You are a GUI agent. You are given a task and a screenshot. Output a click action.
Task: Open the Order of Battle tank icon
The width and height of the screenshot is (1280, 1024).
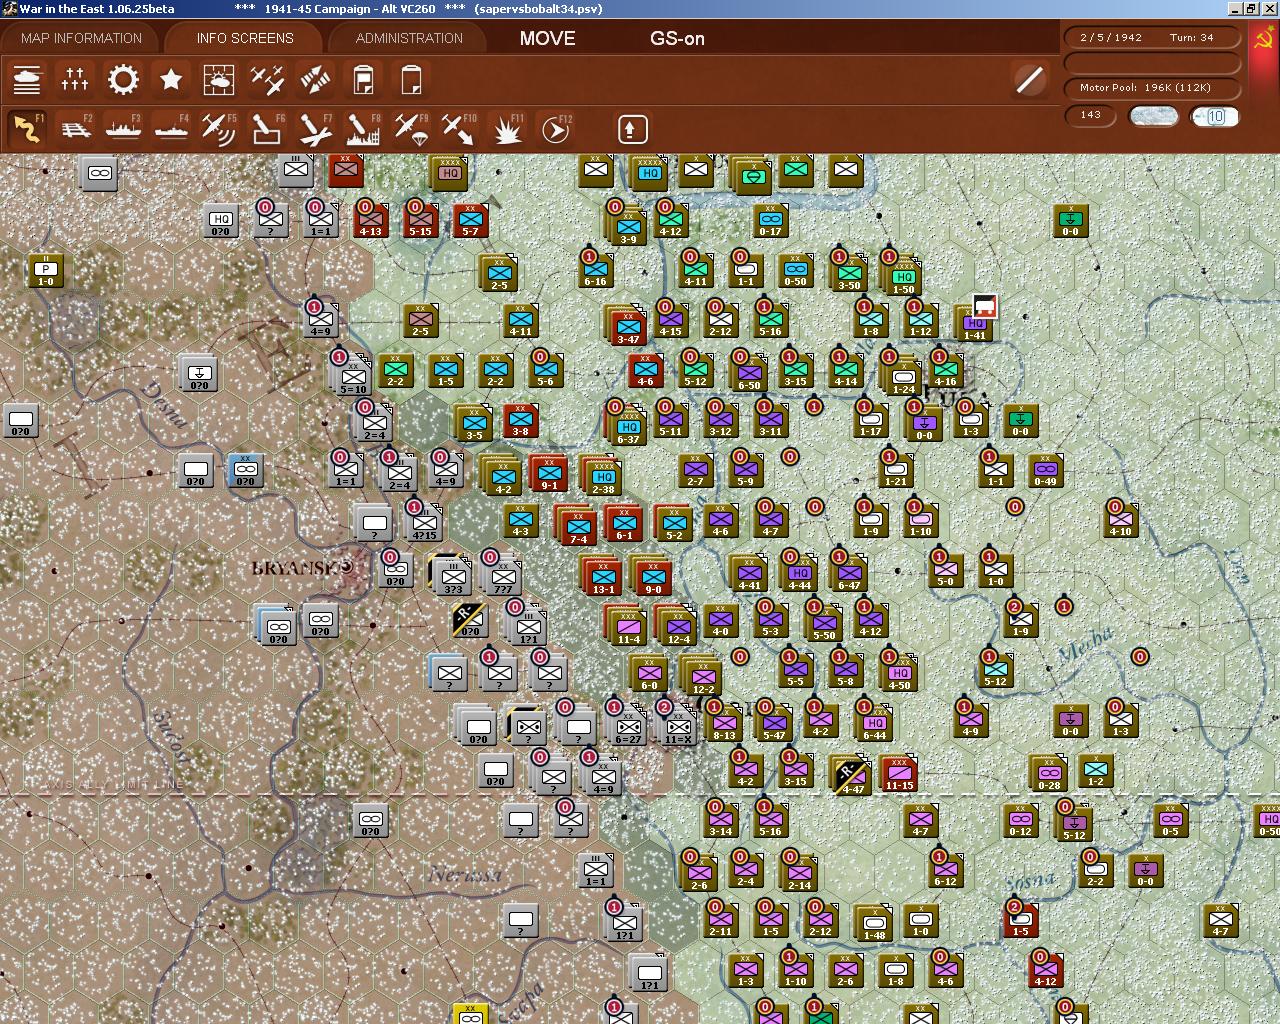(27, 79)
